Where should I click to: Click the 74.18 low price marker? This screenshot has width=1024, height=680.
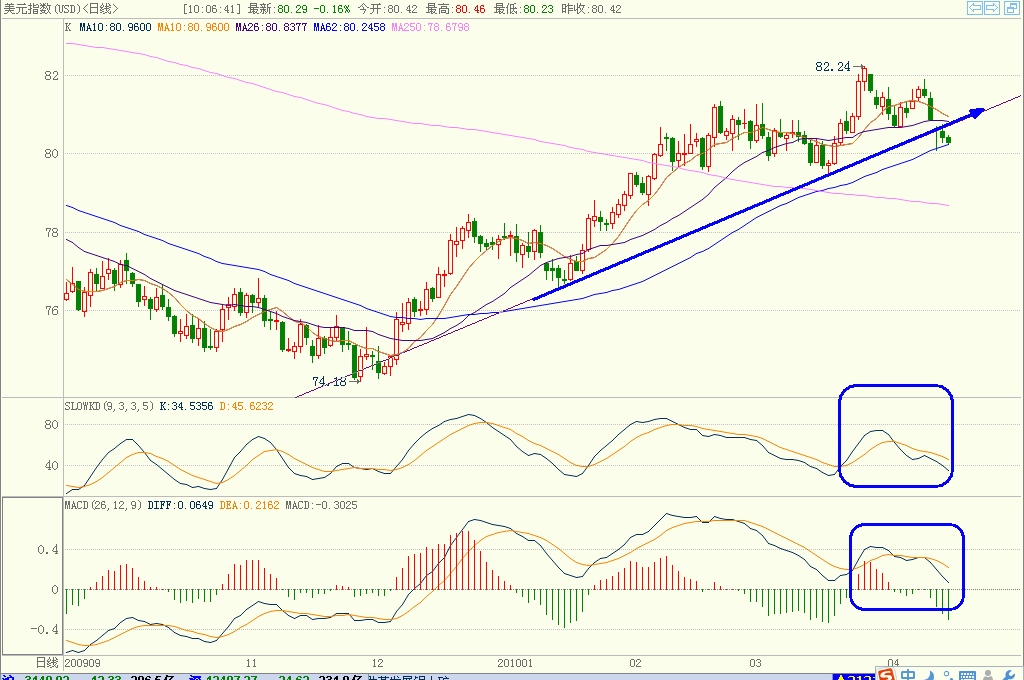329,381
